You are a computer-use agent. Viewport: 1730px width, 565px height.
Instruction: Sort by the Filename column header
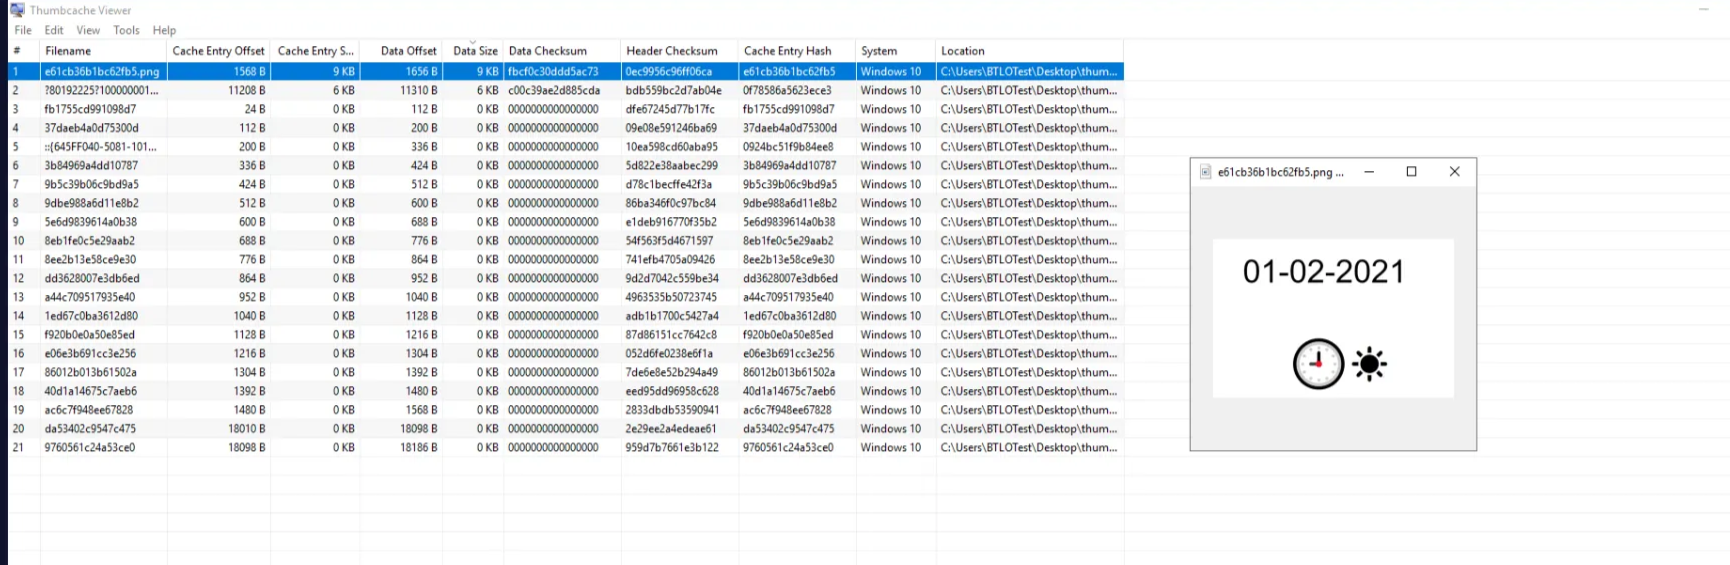coord(104,51)
